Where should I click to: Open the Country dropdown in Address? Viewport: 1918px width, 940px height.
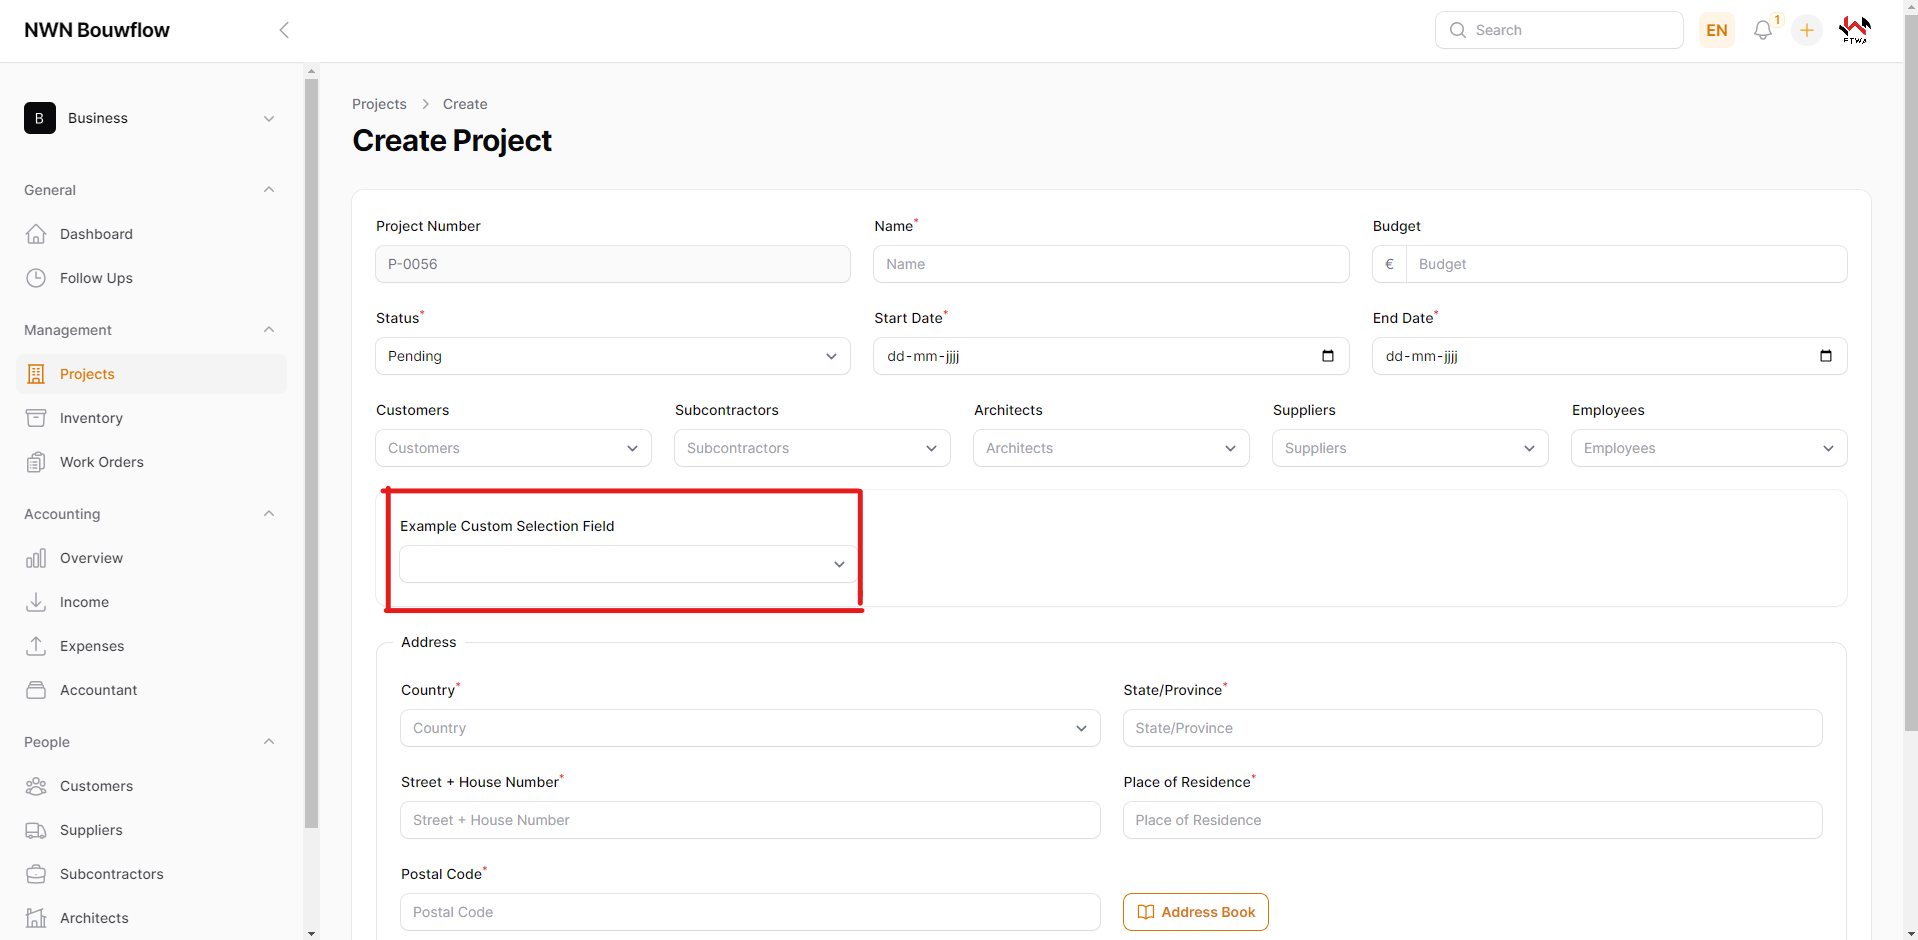pyautogui.click(x=749, y=728)
